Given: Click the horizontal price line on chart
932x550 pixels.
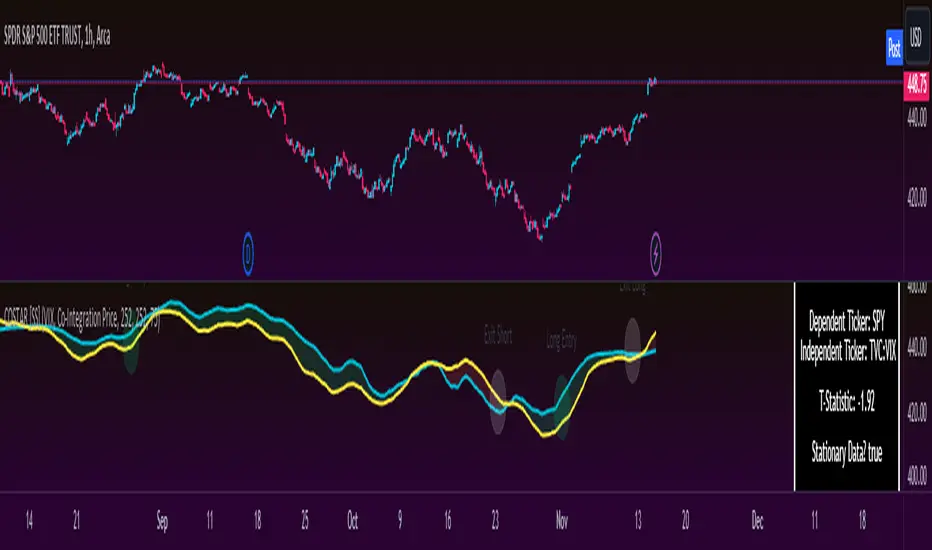Looking at the screenshot, I should pos(452,82).
